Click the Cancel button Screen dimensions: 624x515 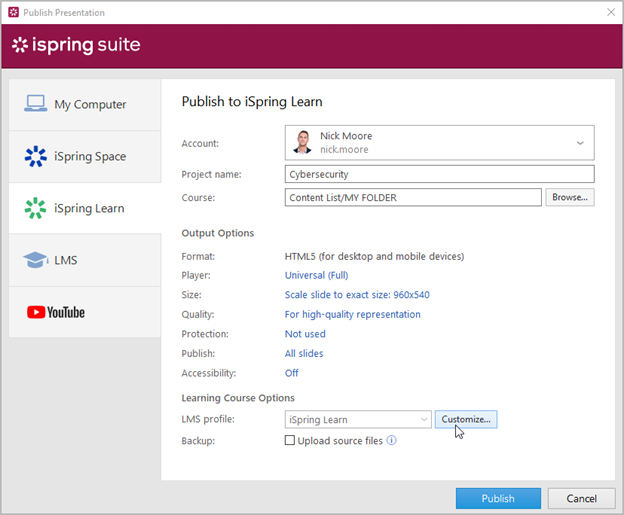(581, 498)
